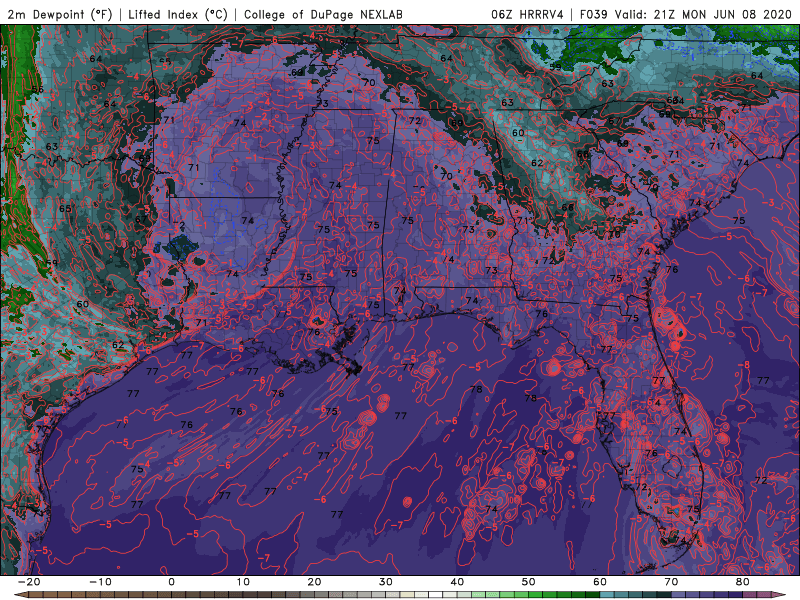The width and height of the screenshot is (800, 600).
Task: Click the '-10' colorbar tick label
Action: [x=100, y=582]
